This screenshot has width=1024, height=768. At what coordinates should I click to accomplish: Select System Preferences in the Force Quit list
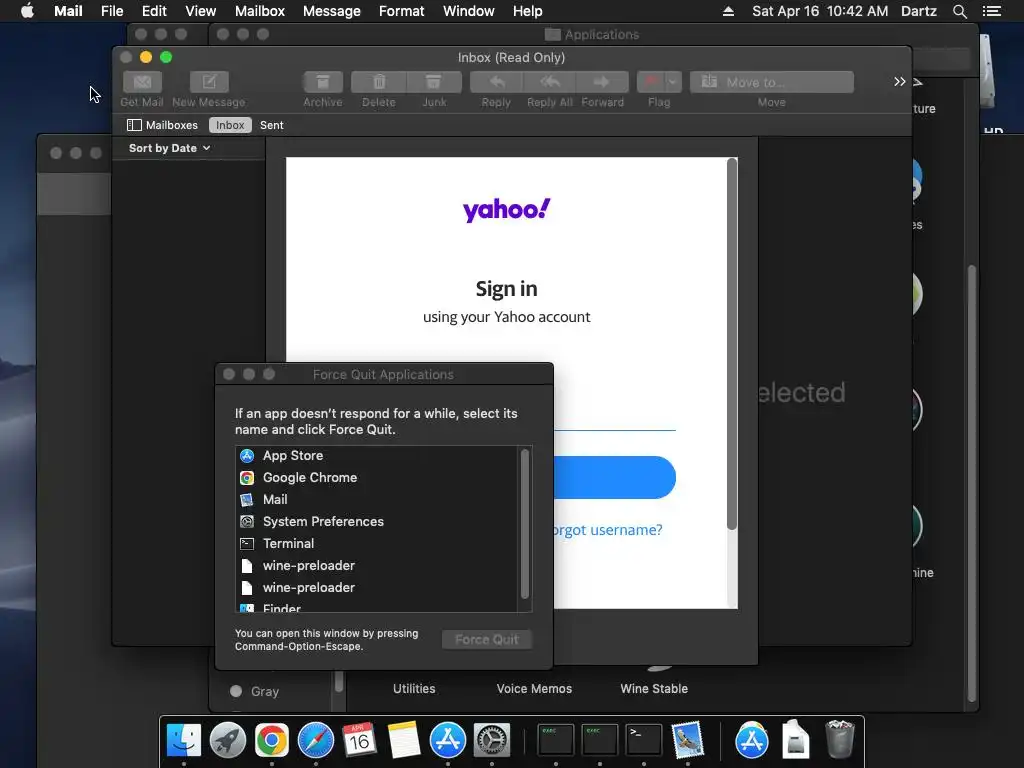pos(377,522)
